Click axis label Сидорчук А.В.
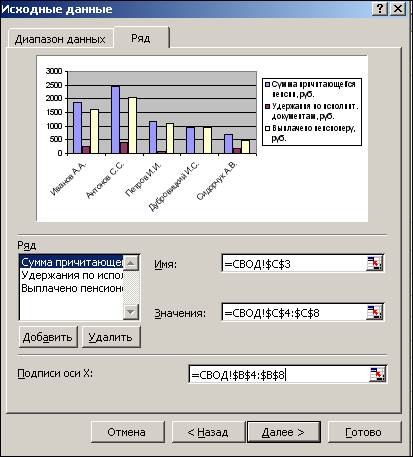This screenshot has height=457, width=413. (x=217, y=181)
